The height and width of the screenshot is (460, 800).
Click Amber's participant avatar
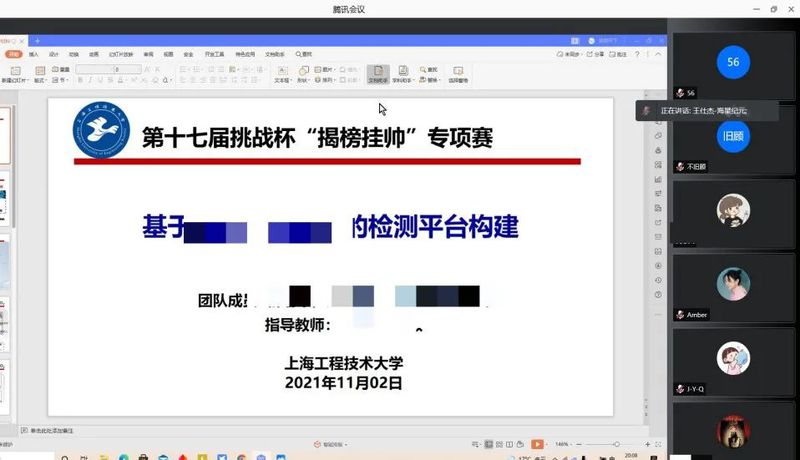[733, 283]
